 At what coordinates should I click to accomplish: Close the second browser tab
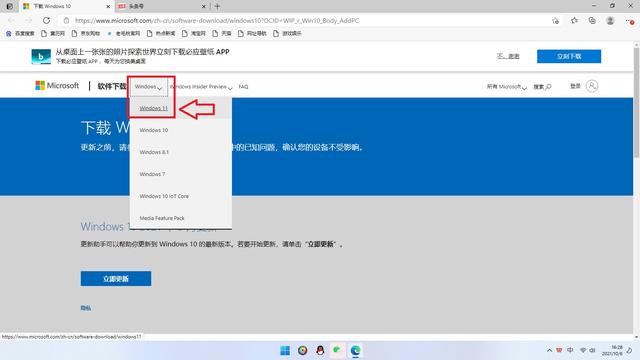pos(204,7)
